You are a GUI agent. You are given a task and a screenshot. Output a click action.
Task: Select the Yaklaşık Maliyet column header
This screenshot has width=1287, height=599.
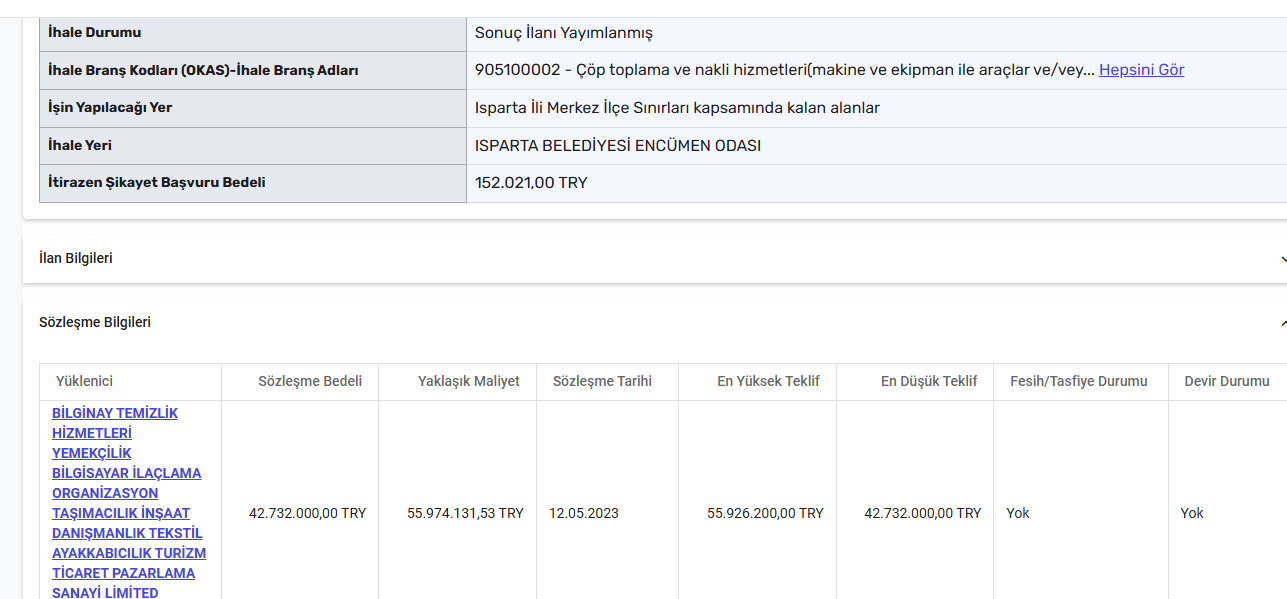[469, 381]
